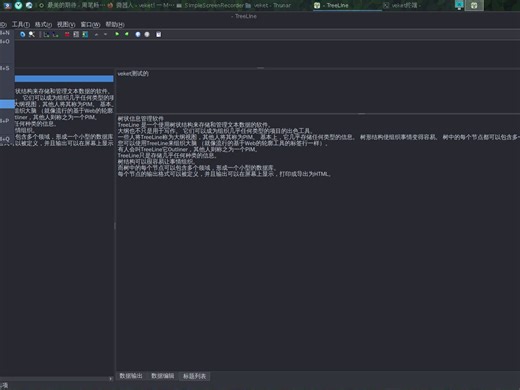Switch to SimpleScreenRecorder taskbar window
520x390 pixels.
click(x=210, y=5)
